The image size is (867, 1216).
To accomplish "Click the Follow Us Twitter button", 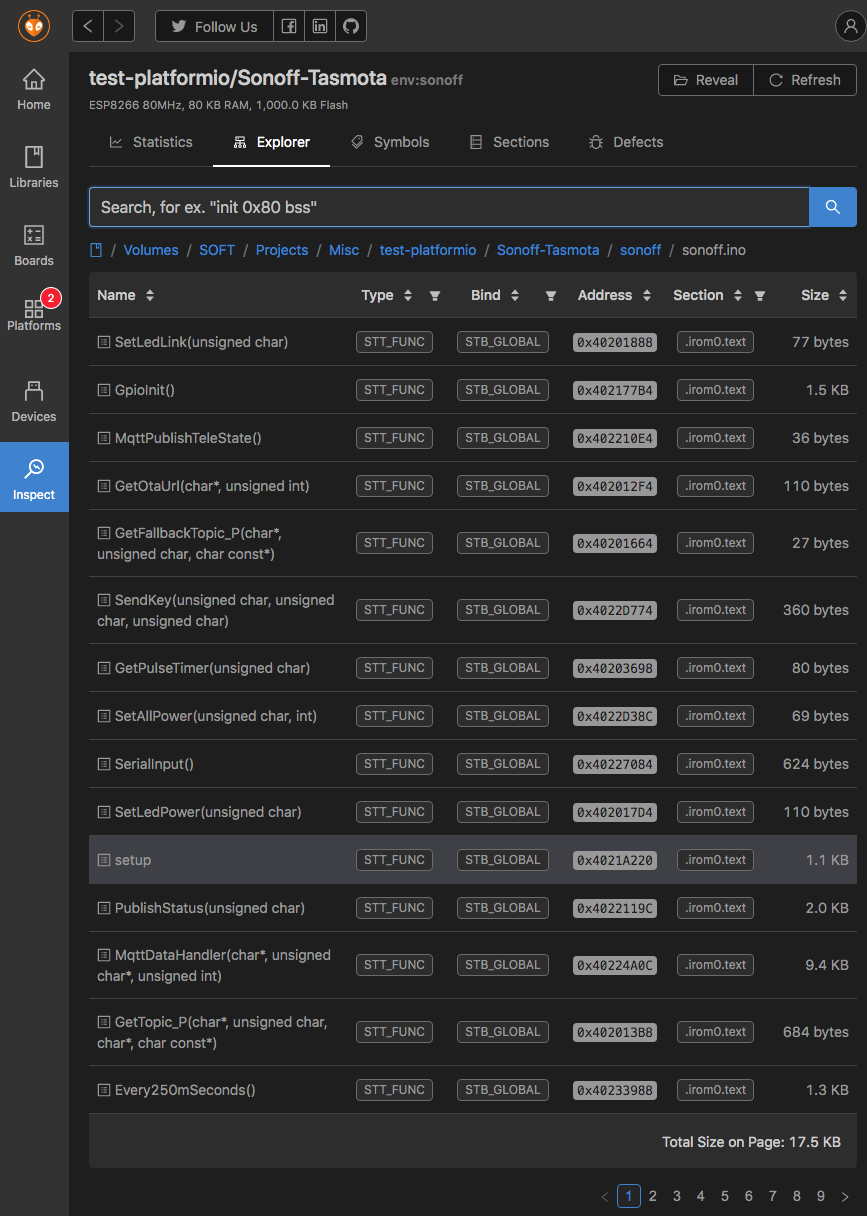I will (214, 26).
